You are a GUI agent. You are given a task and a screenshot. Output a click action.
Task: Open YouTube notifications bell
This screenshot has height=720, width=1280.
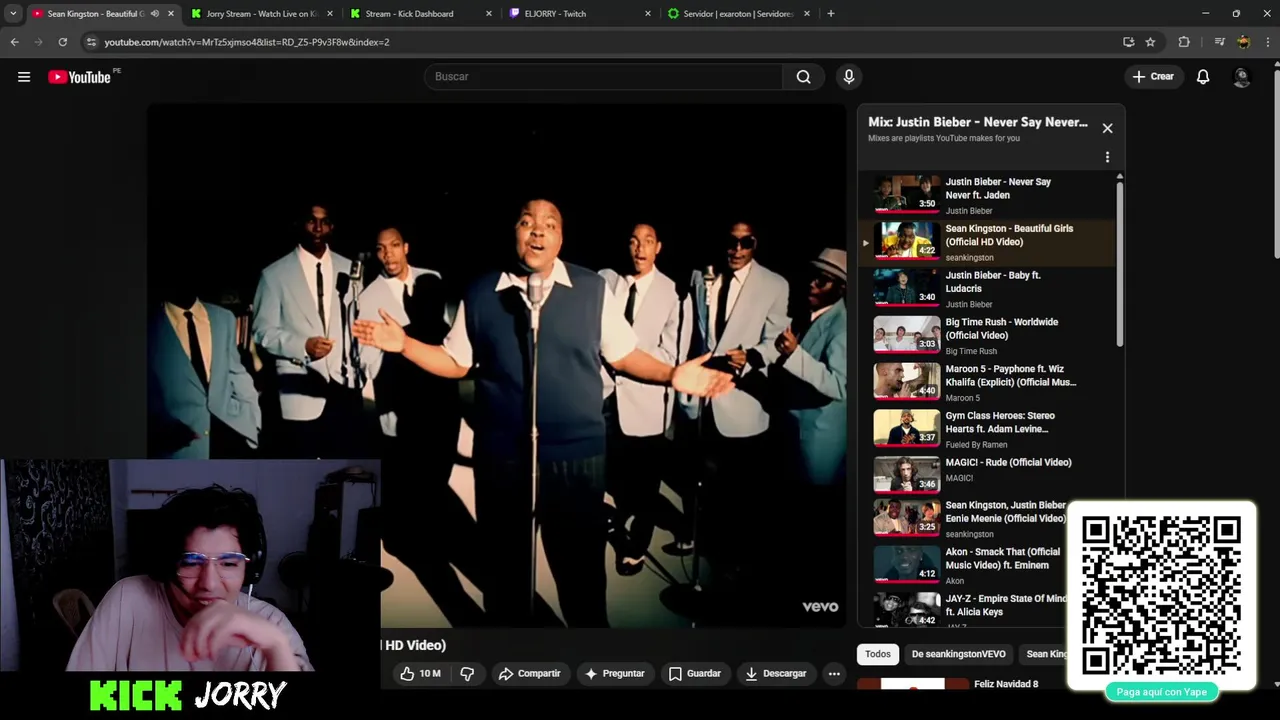1203,77
